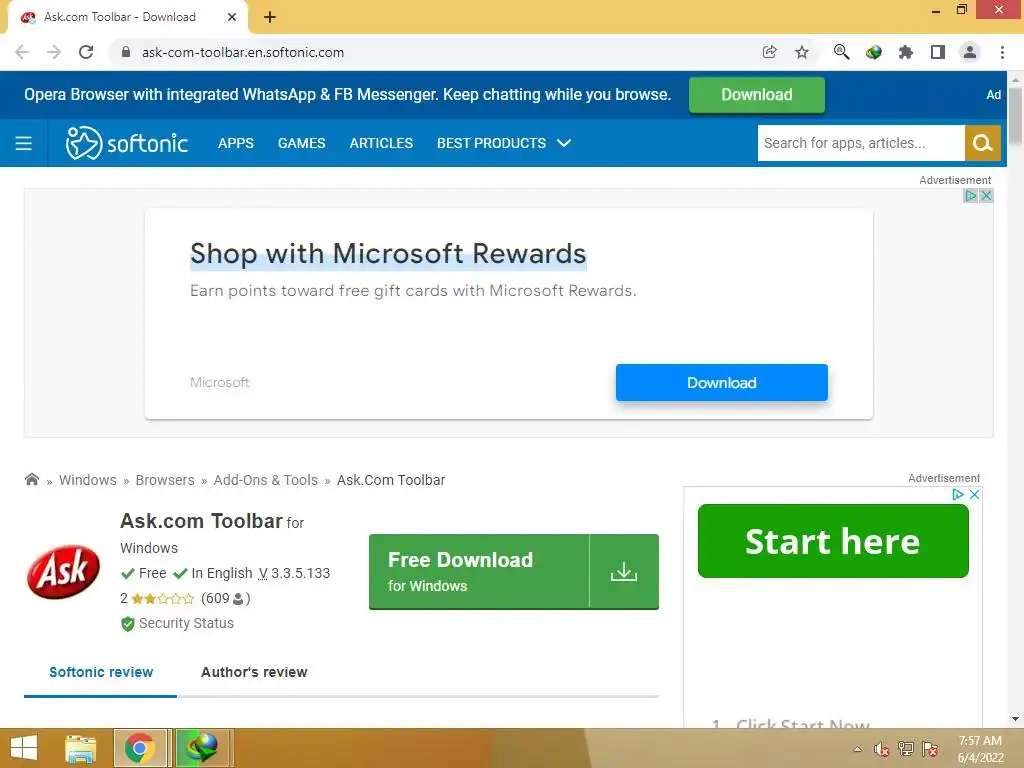Click Ask.Com Toolbar breadcrumb text
This screenshot has height=768, width=1024.
pos(391,480)
